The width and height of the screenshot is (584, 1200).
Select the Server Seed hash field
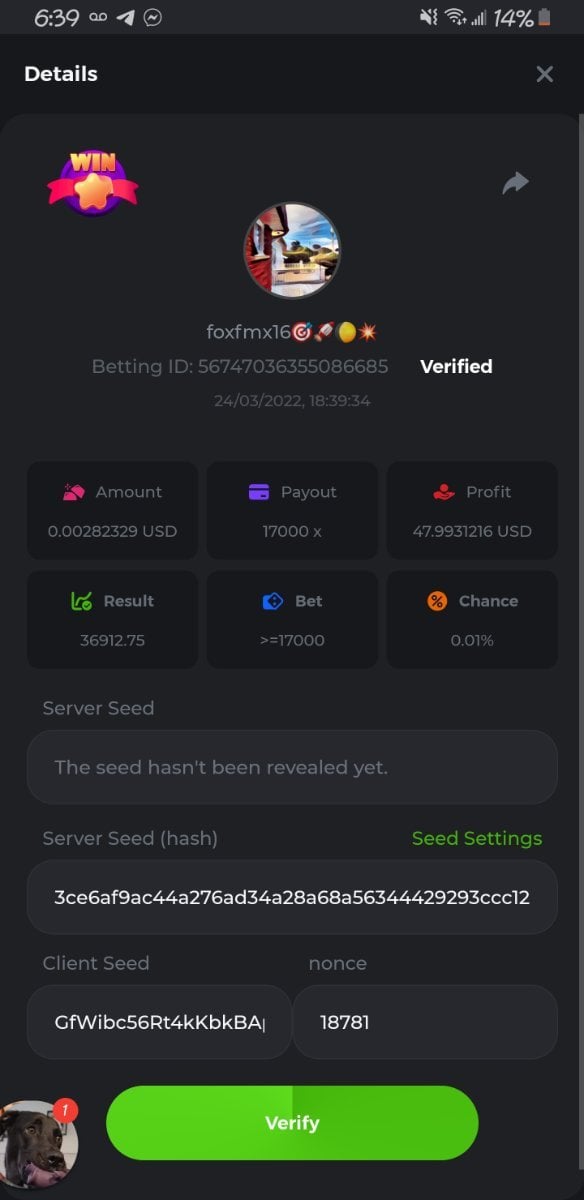[292, 897]
